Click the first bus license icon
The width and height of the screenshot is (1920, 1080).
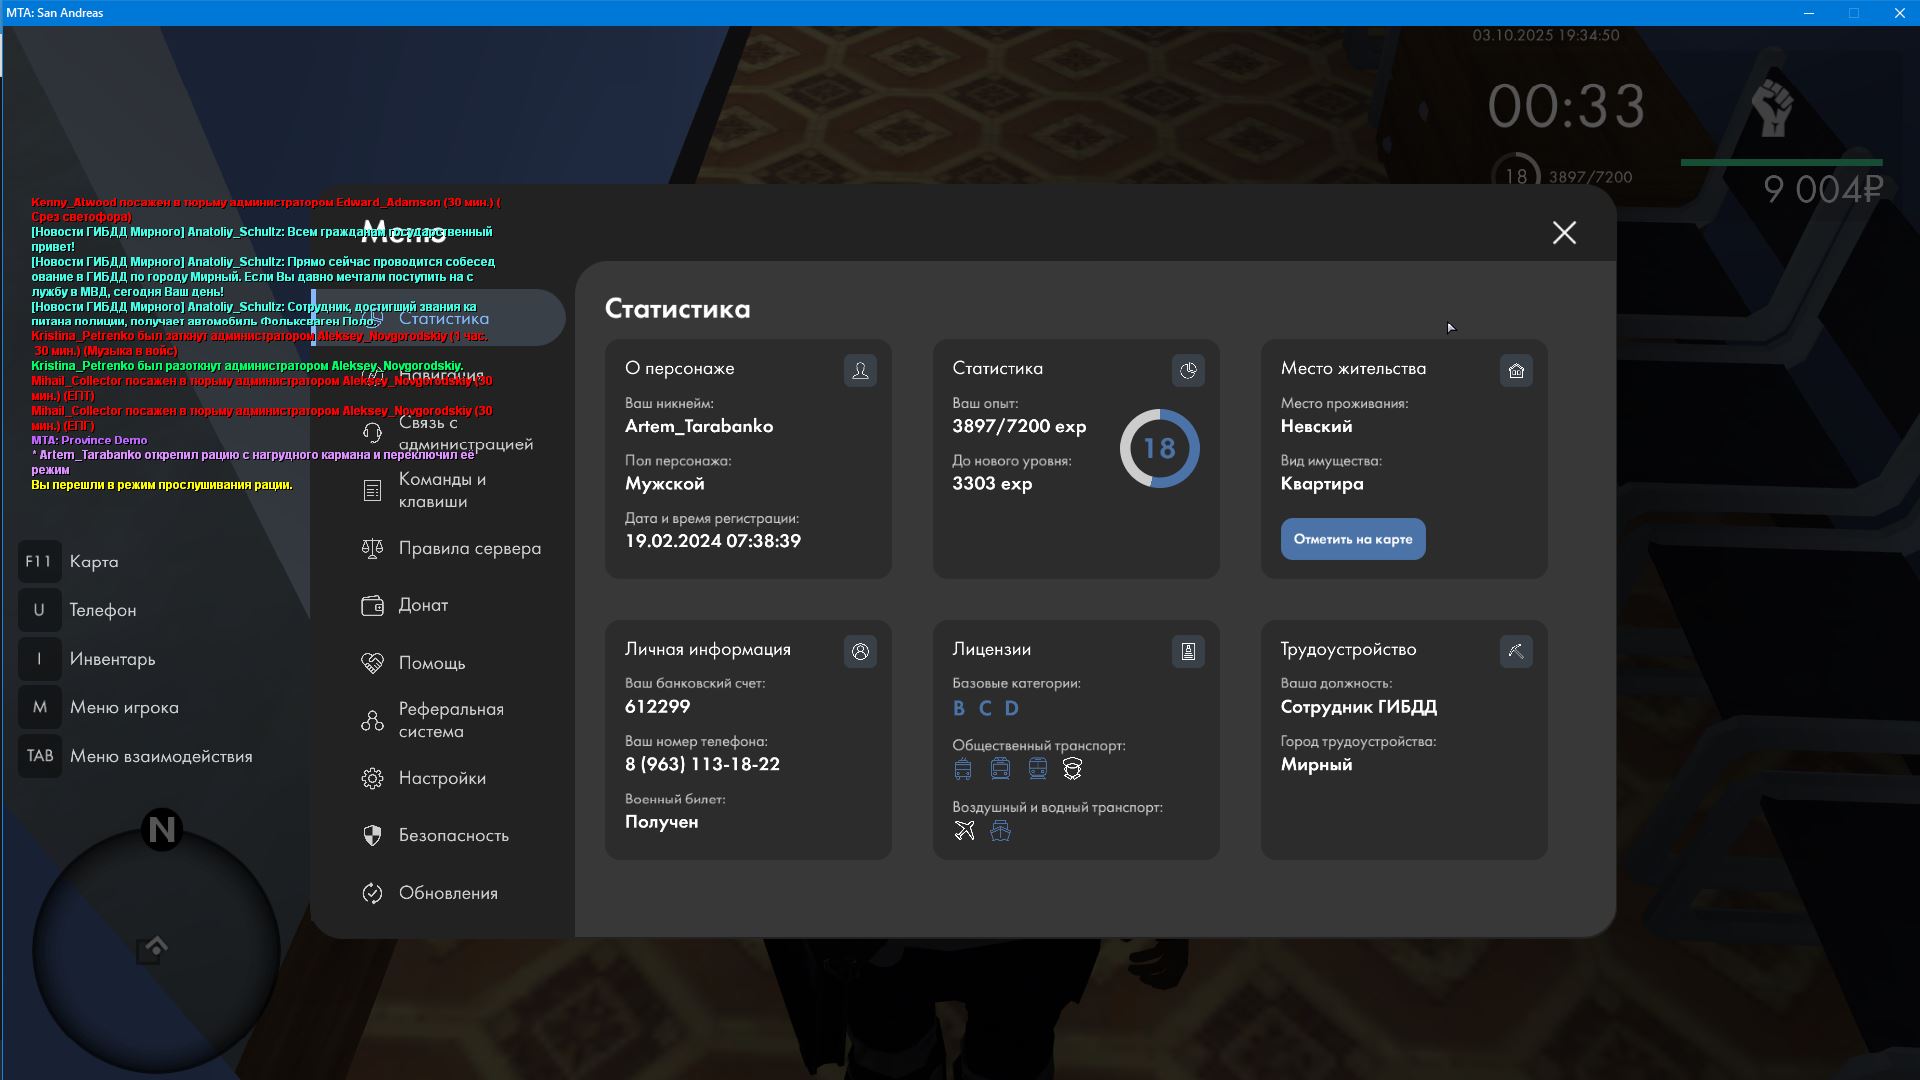(x=963, y=769)
